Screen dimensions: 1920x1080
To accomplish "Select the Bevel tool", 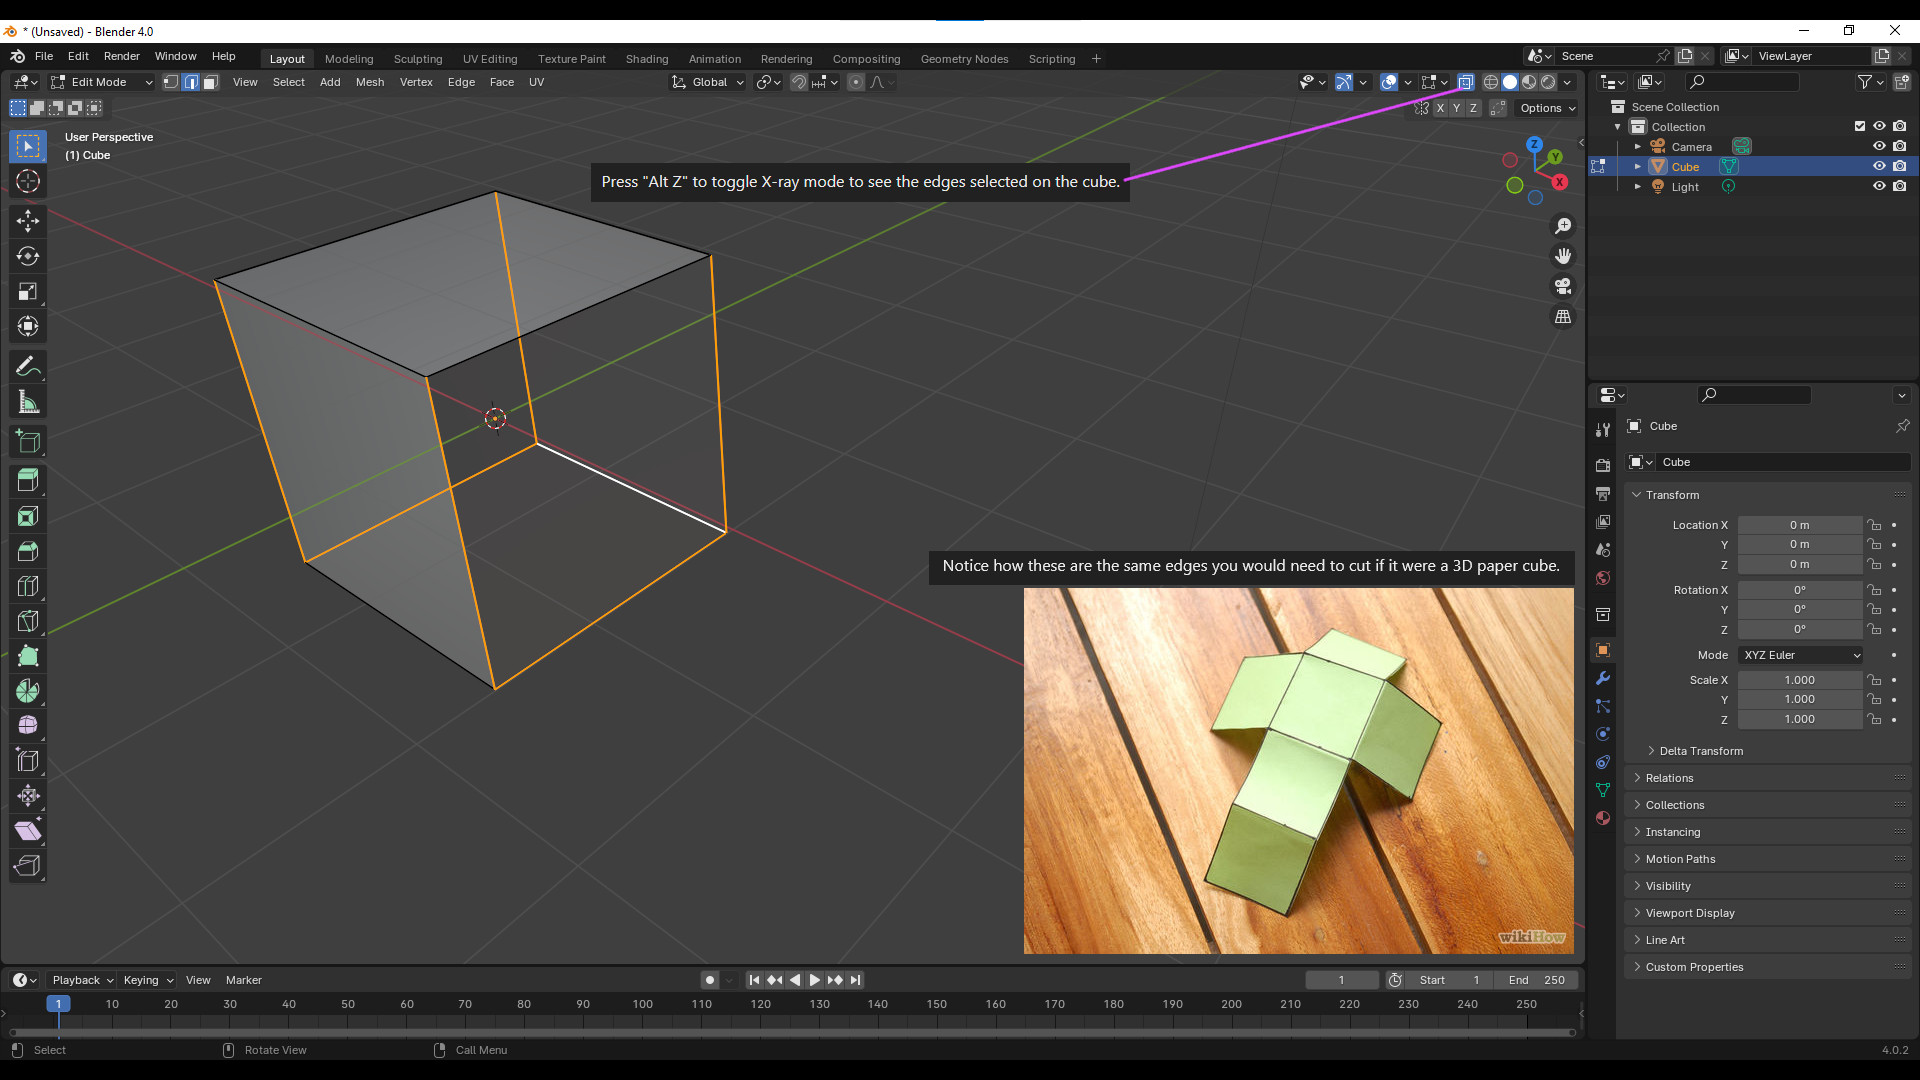I will (28, 551).
